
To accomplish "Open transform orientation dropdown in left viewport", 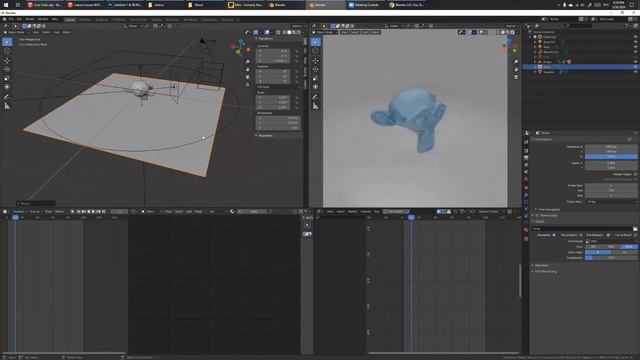I will pyautogui.click(x=132, y=26).
